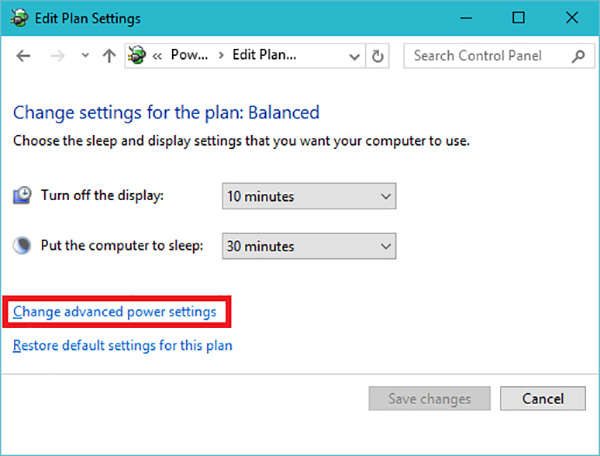
Task: Go up one level with Up arrow
Action: [x=108, y=56]
